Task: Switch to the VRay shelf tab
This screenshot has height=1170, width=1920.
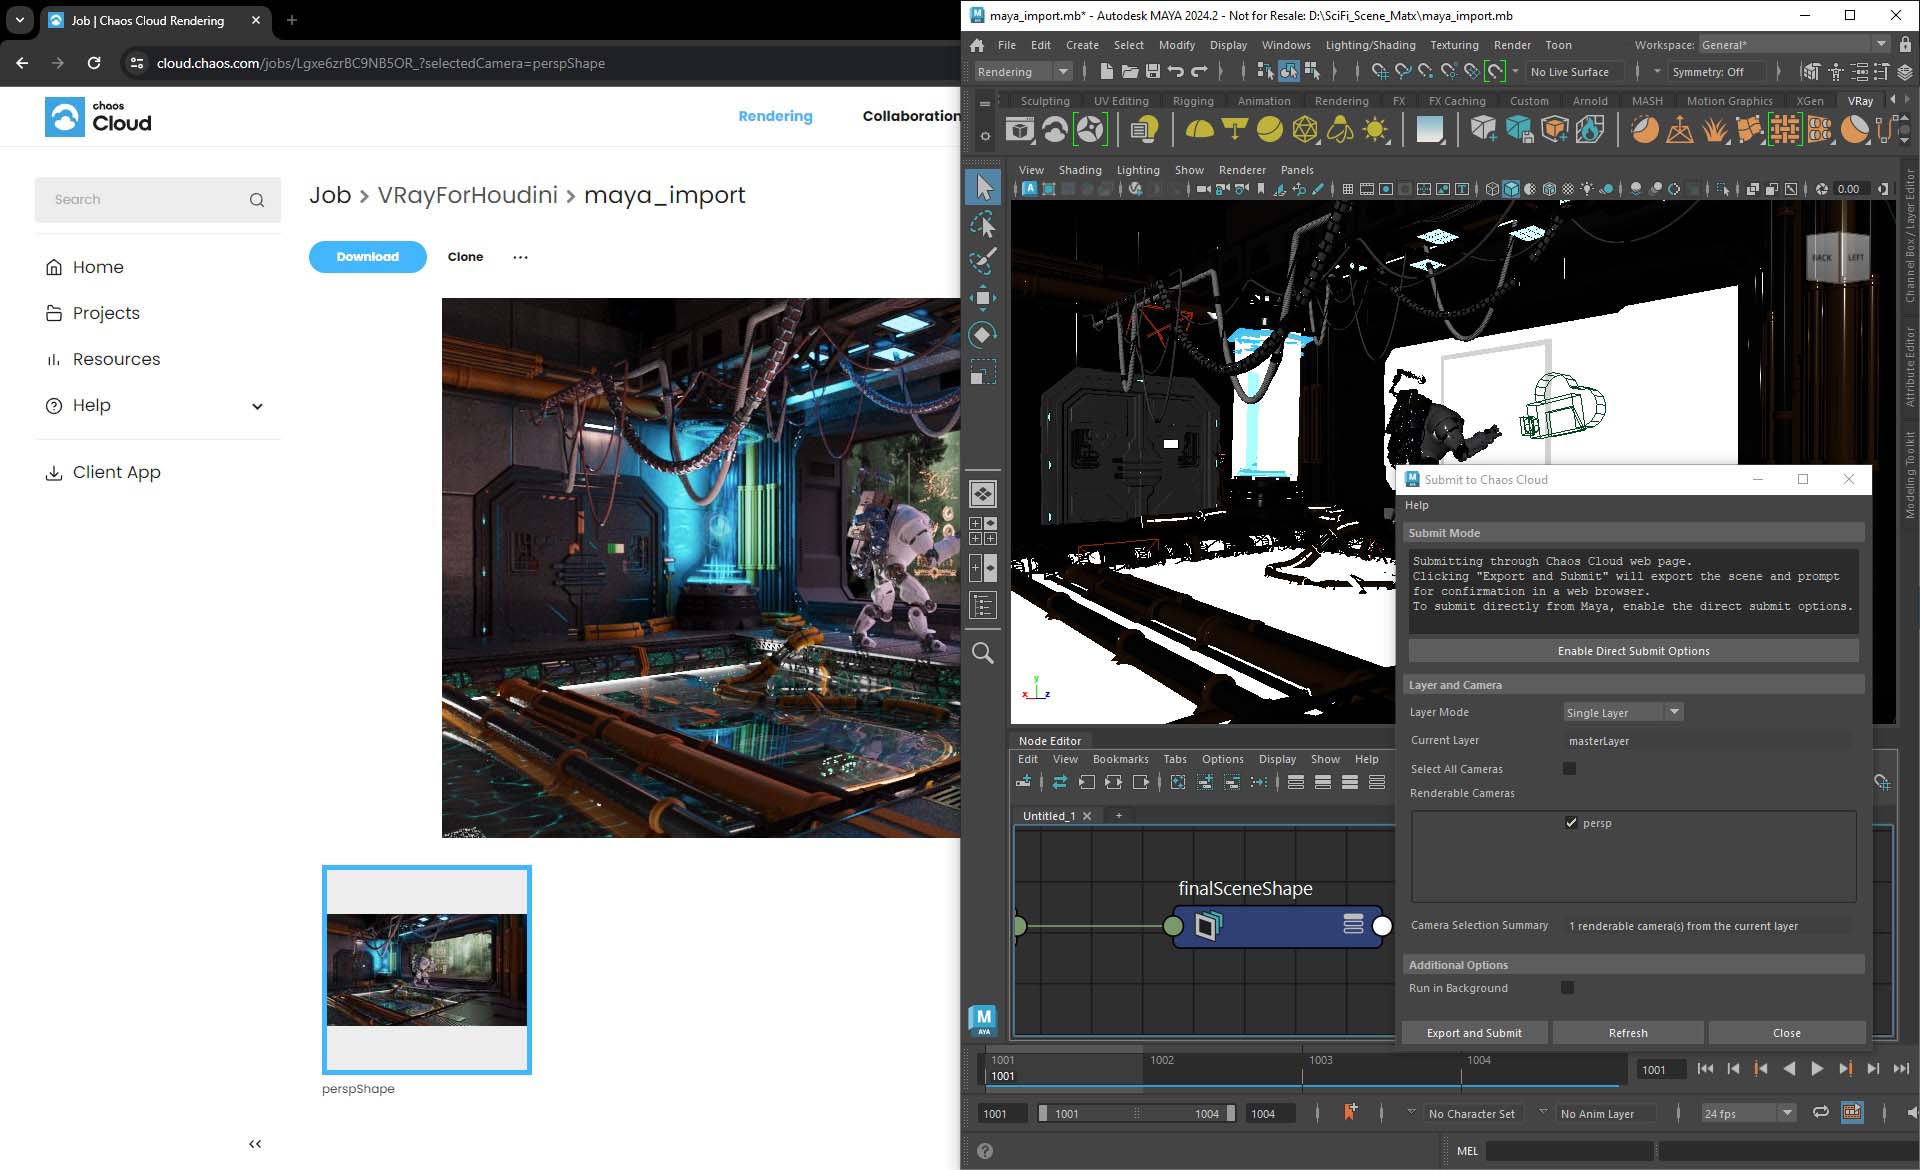Action: pyautogui.click(x=1861, y=100)
